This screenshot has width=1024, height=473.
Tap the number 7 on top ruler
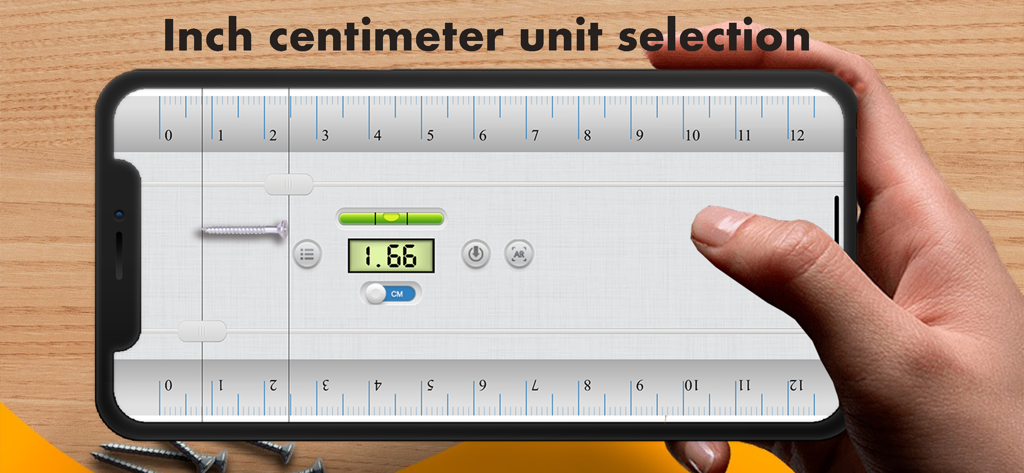click(x=535, y=137)
